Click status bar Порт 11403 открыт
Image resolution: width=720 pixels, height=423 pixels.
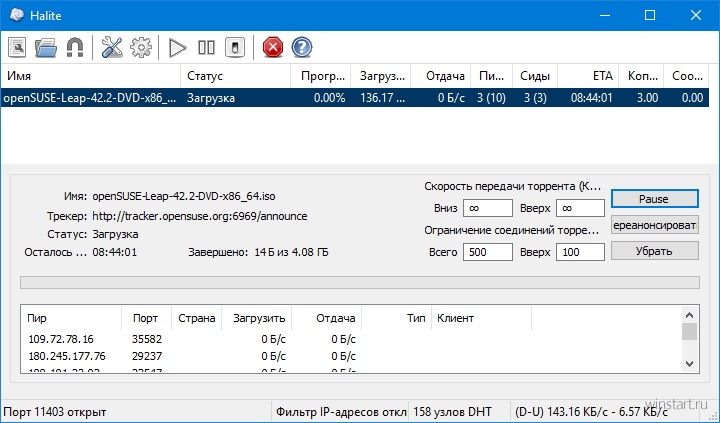coord(55,412)
